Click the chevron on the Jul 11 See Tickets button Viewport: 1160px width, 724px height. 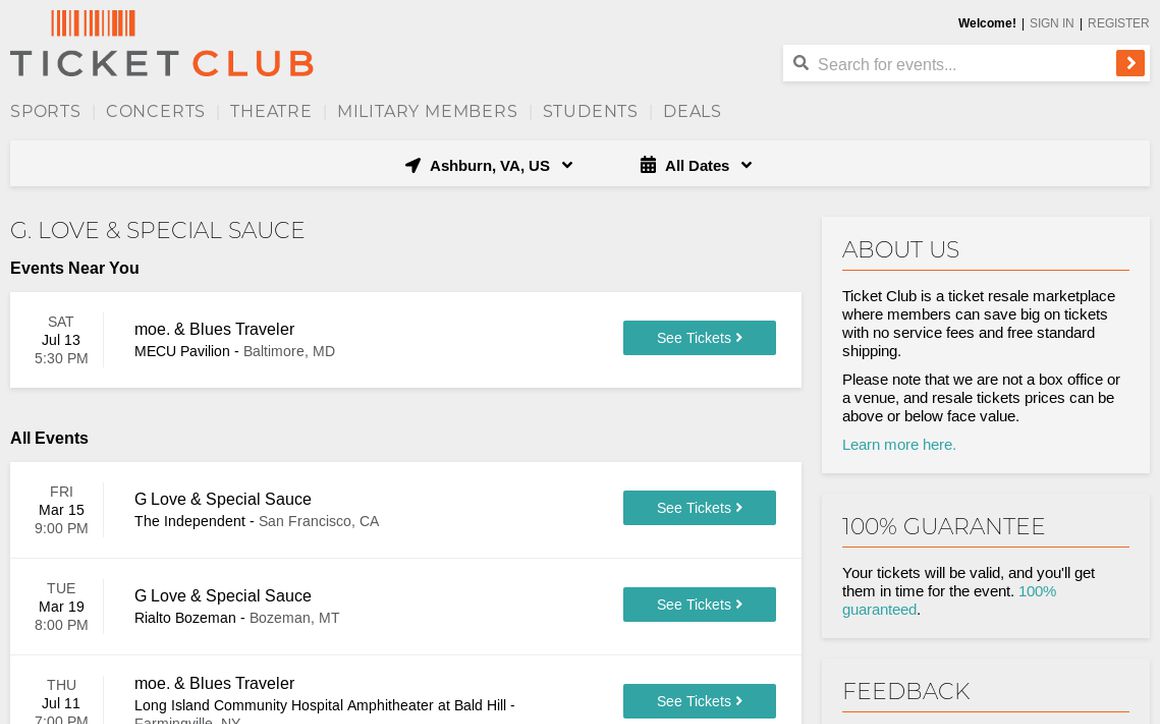coord(739,701)
